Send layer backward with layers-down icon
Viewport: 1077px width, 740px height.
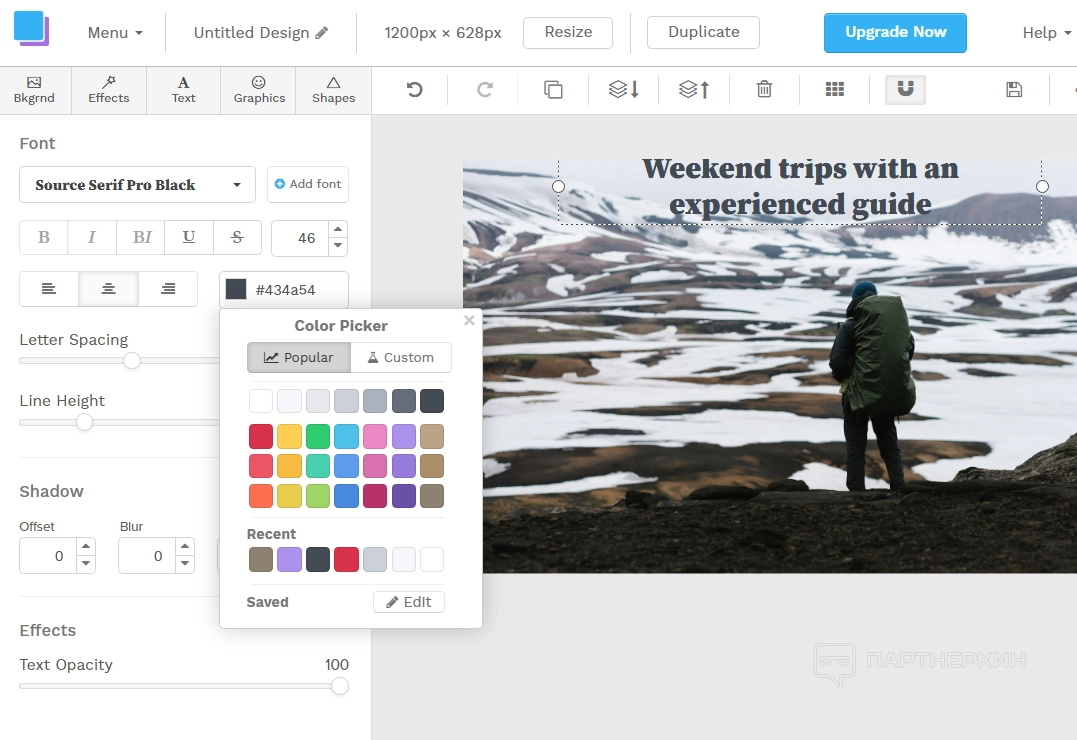coord(624,90)
